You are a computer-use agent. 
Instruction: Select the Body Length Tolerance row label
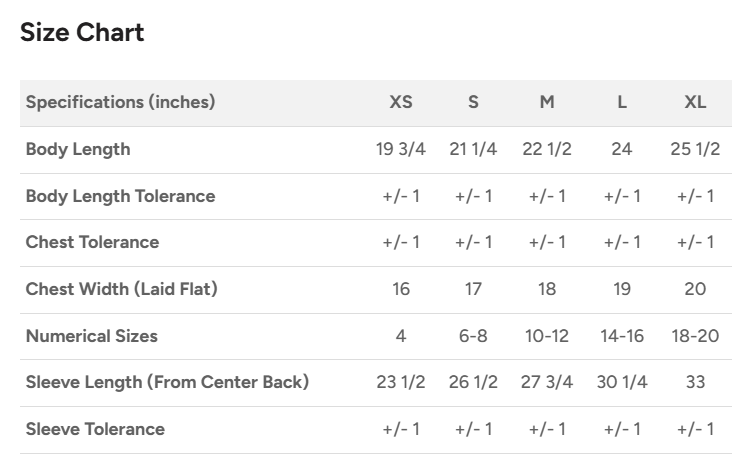tap(120, 196)
